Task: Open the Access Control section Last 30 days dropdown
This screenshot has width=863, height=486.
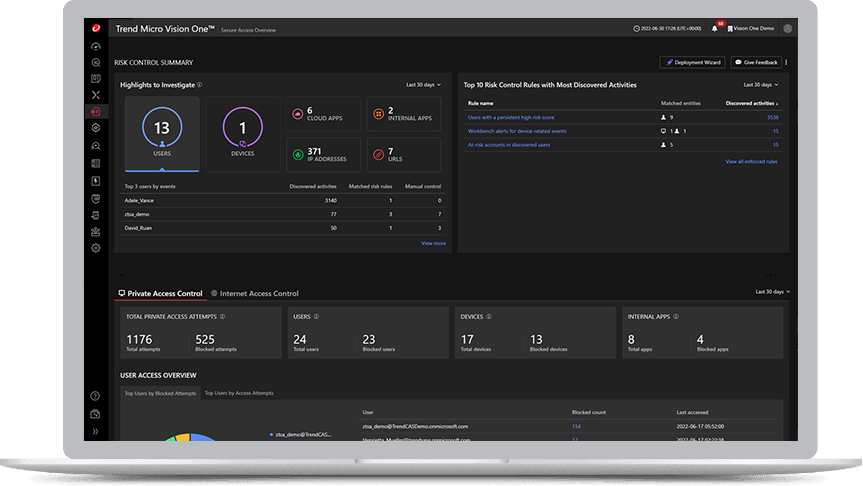Action: pyautogui.click(x=772, y=292)
